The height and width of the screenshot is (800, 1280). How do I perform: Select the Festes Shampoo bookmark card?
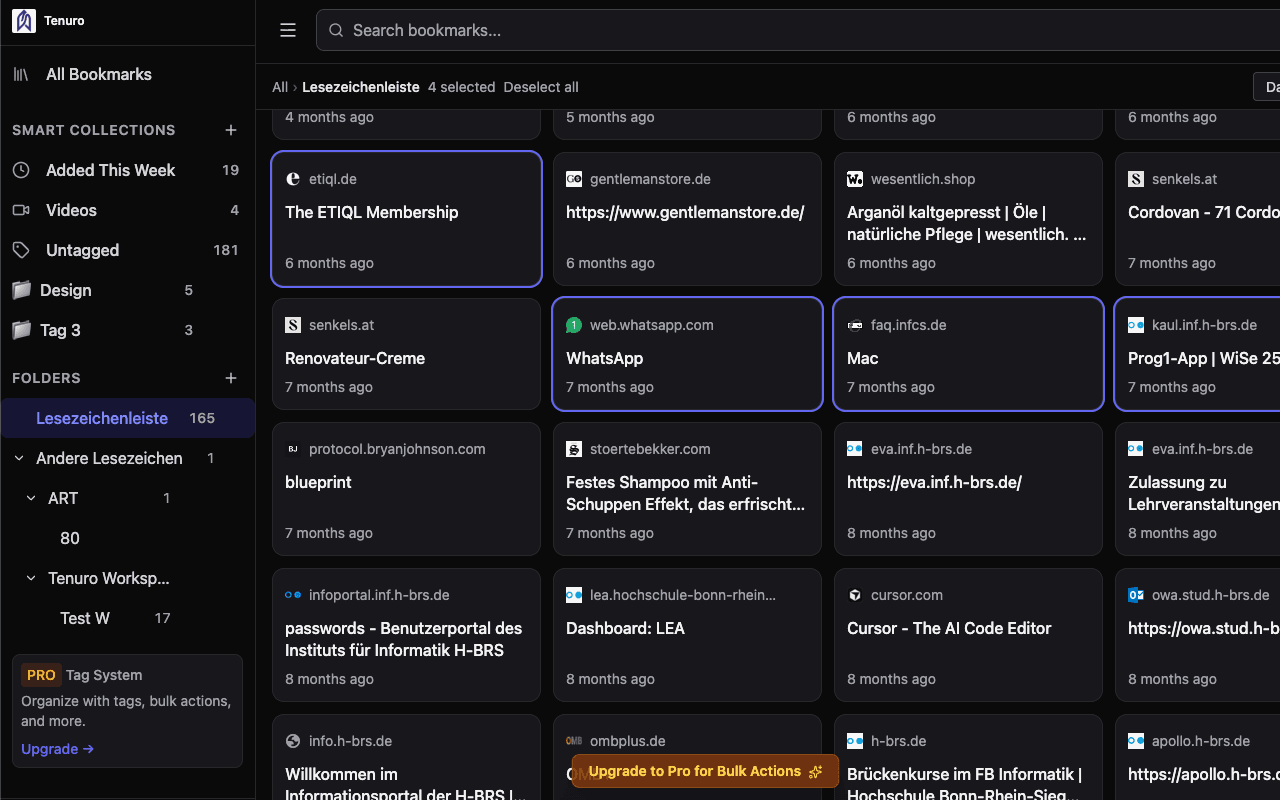687,489
